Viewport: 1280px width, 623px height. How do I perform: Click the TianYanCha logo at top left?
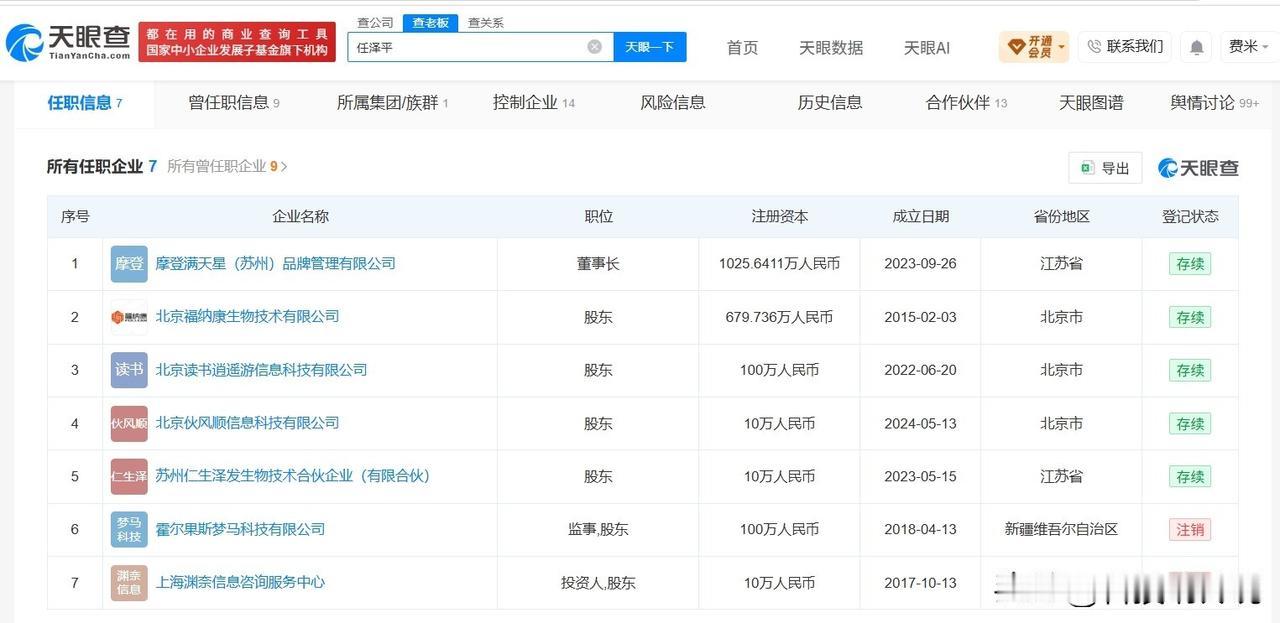tap(68, 42)
